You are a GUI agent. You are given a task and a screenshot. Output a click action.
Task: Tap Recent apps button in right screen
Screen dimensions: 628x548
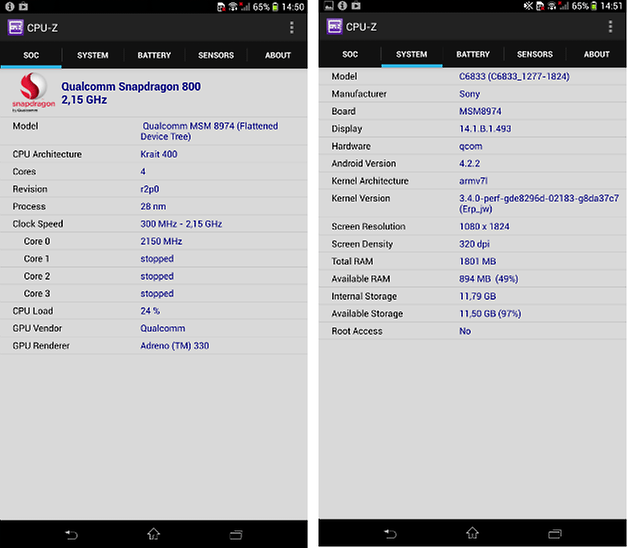[x=555, y=534]
